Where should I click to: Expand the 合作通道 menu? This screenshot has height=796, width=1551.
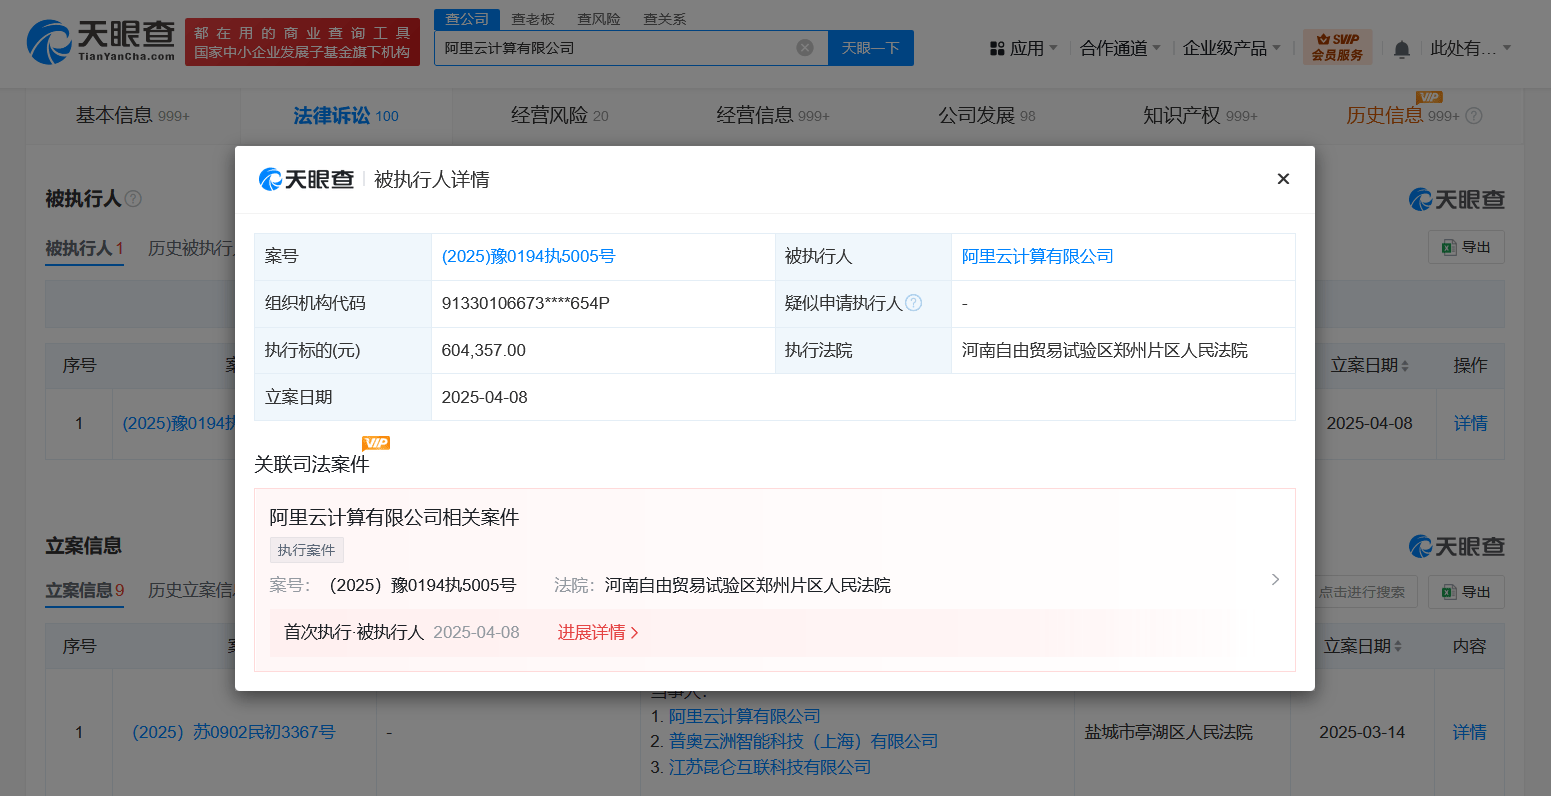[1120, 48]
